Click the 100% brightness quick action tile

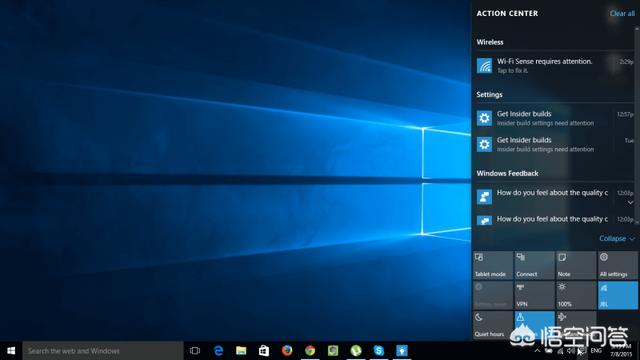[x=576, y=295]
